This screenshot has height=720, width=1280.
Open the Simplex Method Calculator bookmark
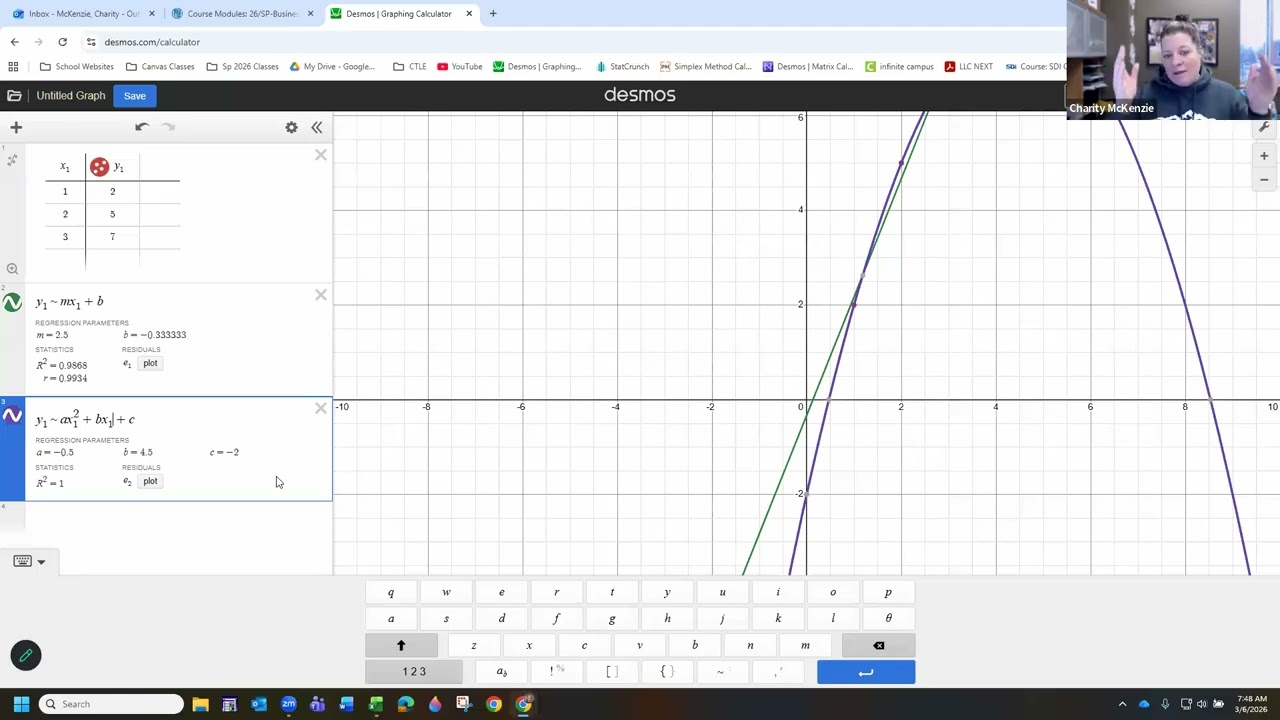(x=705, y=67)
